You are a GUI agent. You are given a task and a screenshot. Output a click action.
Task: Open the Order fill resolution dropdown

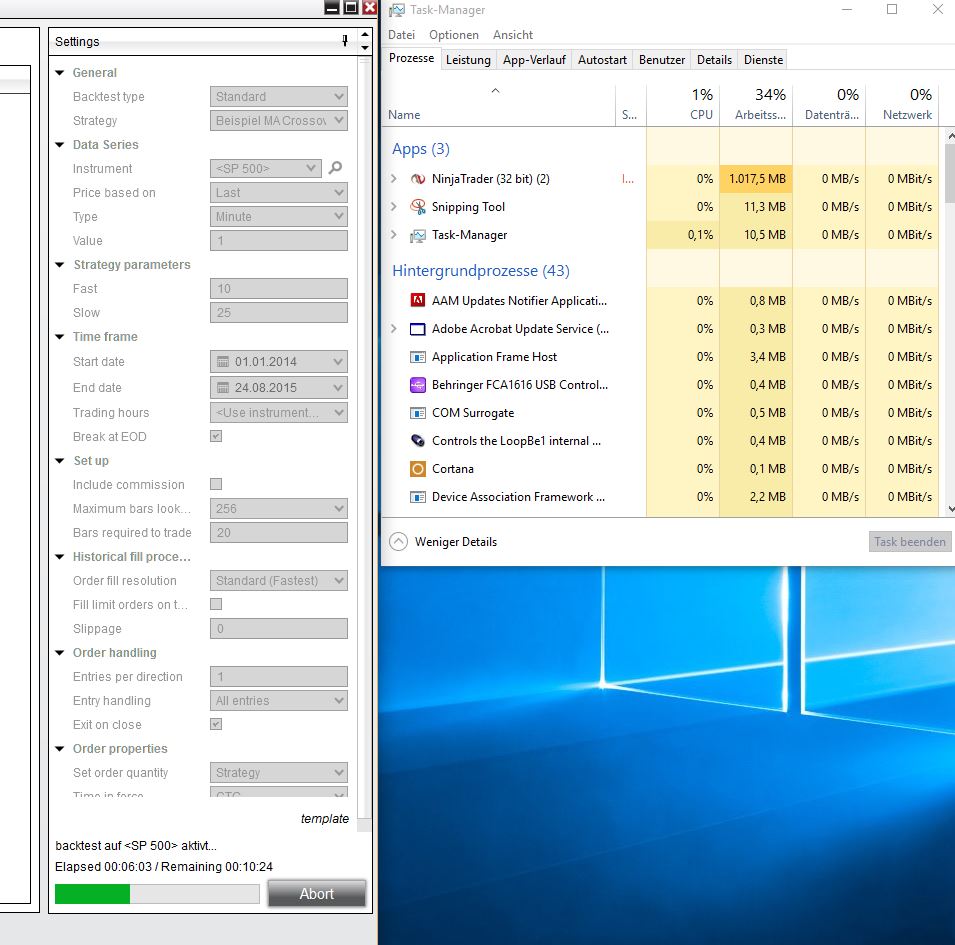(279, 580)
